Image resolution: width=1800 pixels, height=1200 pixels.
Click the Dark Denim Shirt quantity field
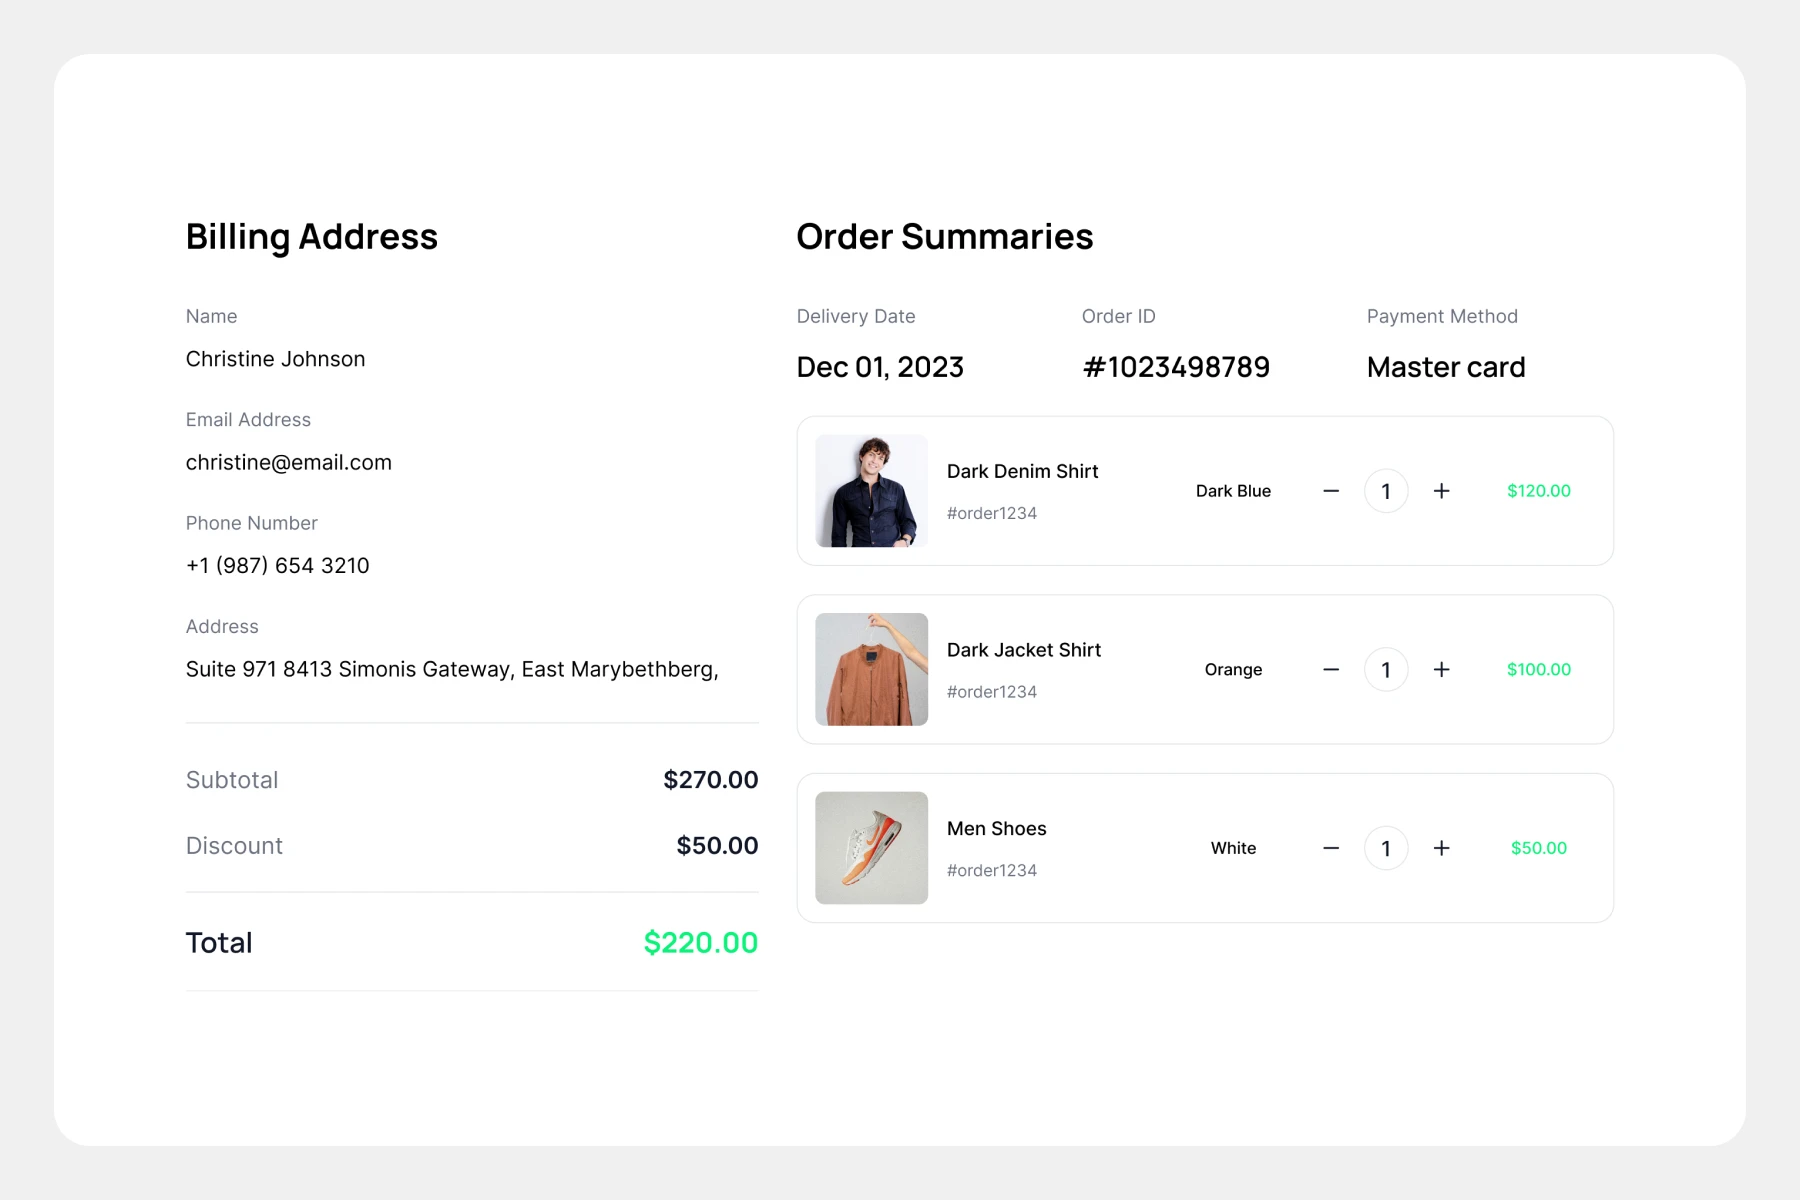click(x=1386, y=491)
